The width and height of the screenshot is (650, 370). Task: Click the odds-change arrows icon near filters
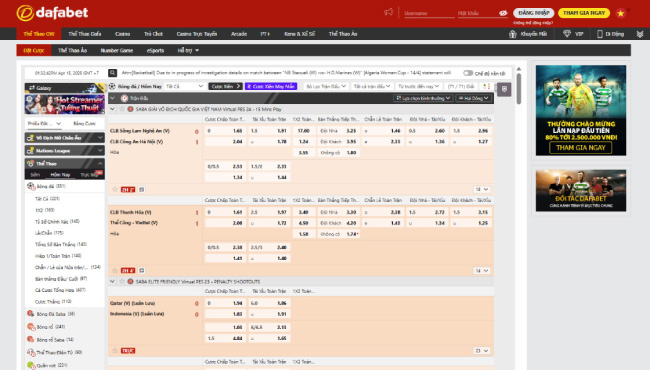[486, 86]
